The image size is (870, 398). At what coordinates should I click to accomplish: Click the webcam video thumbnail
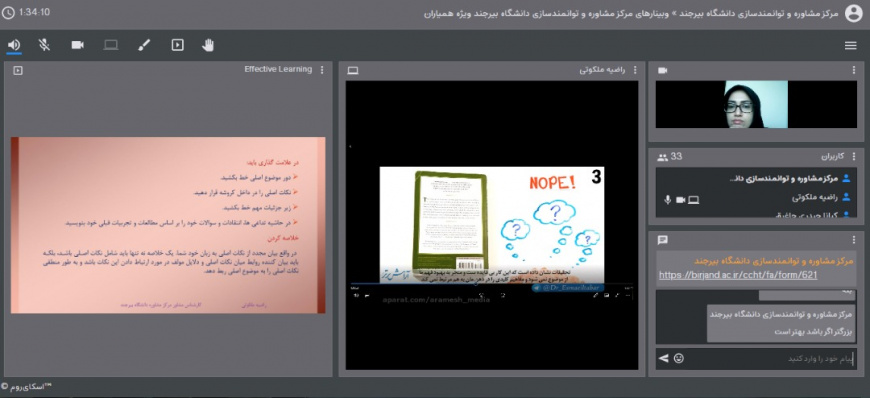(756, 104)
